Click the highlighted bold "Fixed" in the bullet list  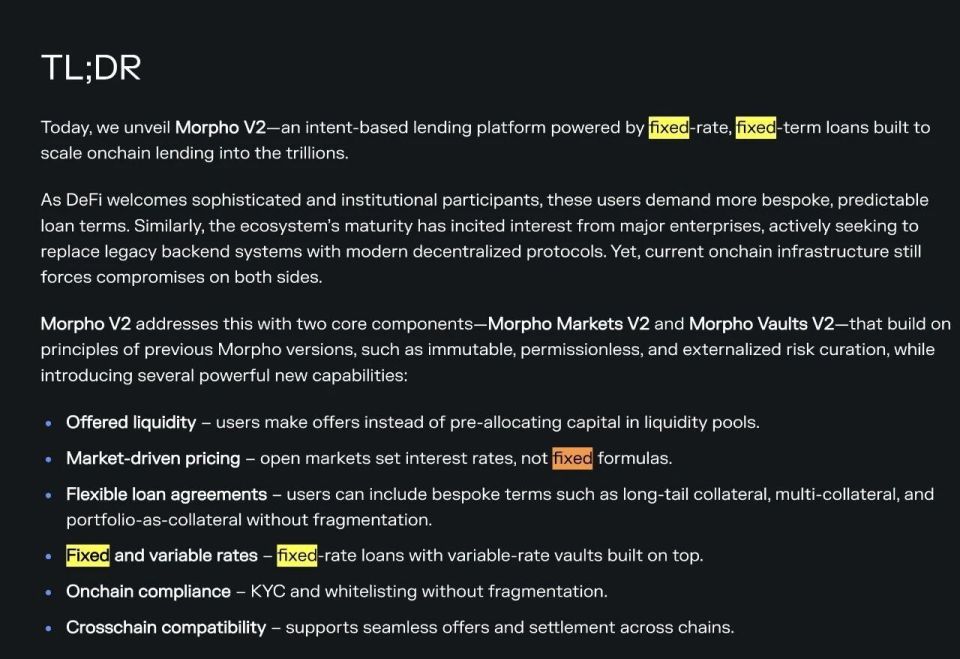pos(88,556)
